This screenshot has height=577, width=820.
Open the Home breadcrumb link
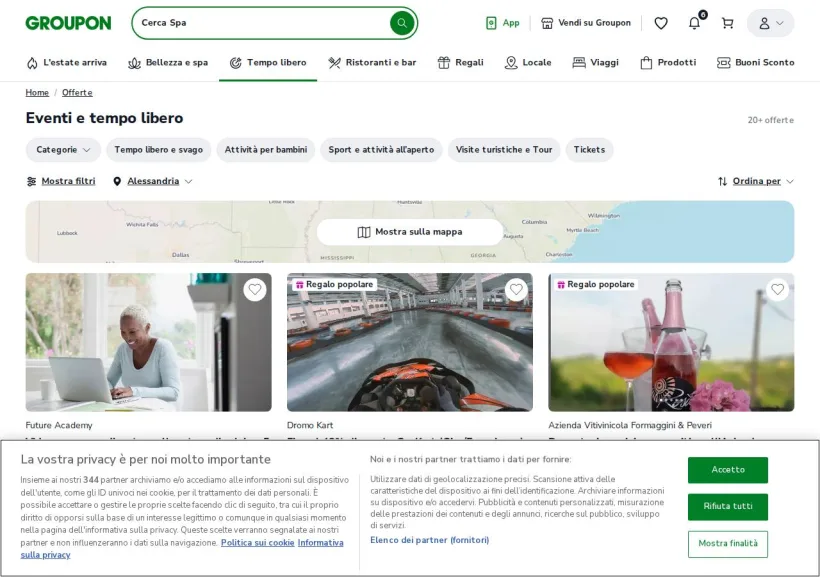point(37,93)
